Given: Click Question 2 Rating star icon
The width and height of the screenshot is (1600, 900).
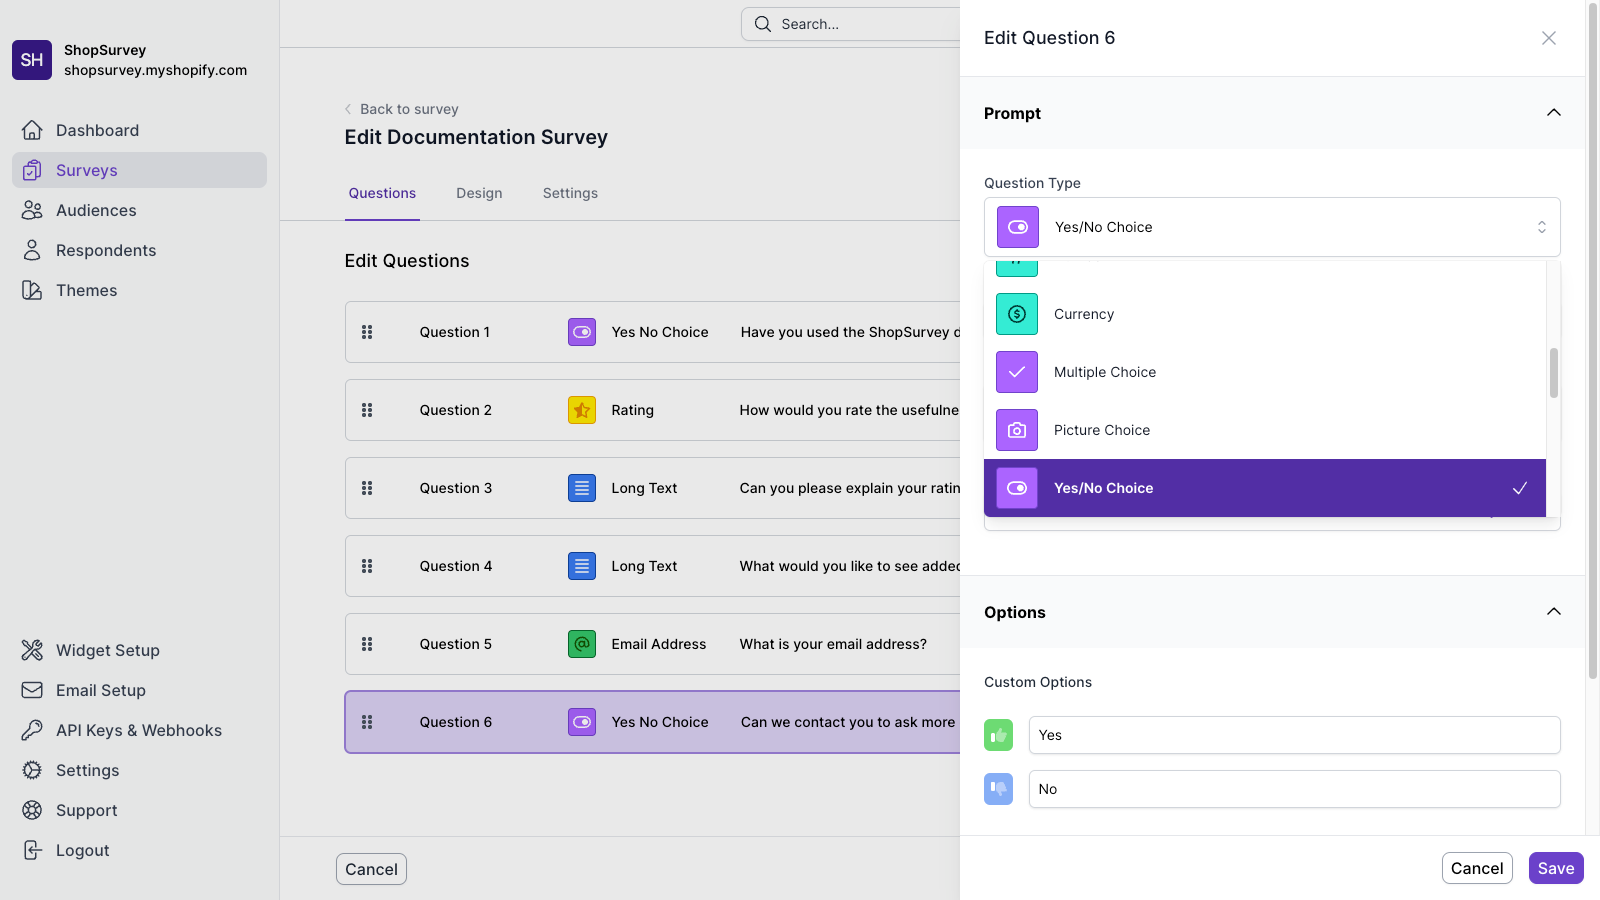Looking at the screenshot, I should (582, 410).
